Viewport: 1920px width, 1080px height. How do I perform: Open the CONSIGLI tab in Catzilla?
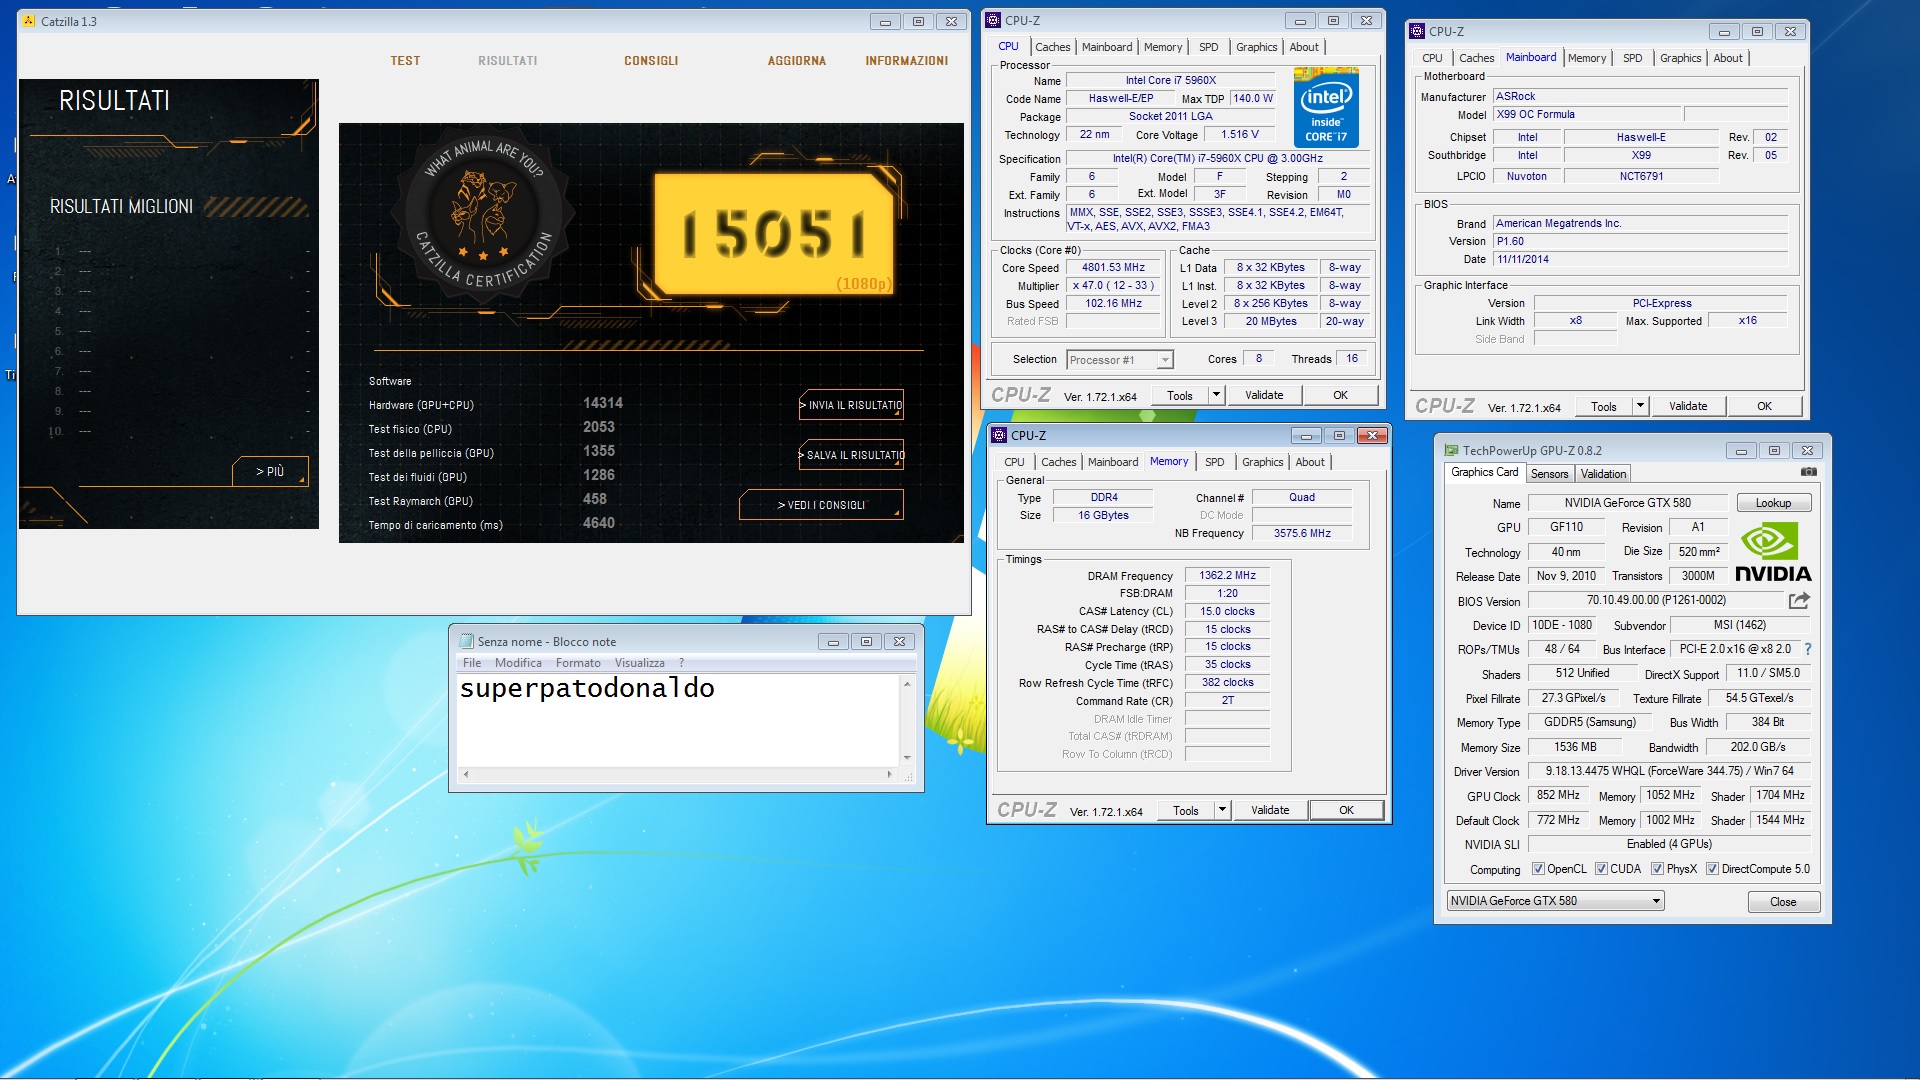coord(651,61)
